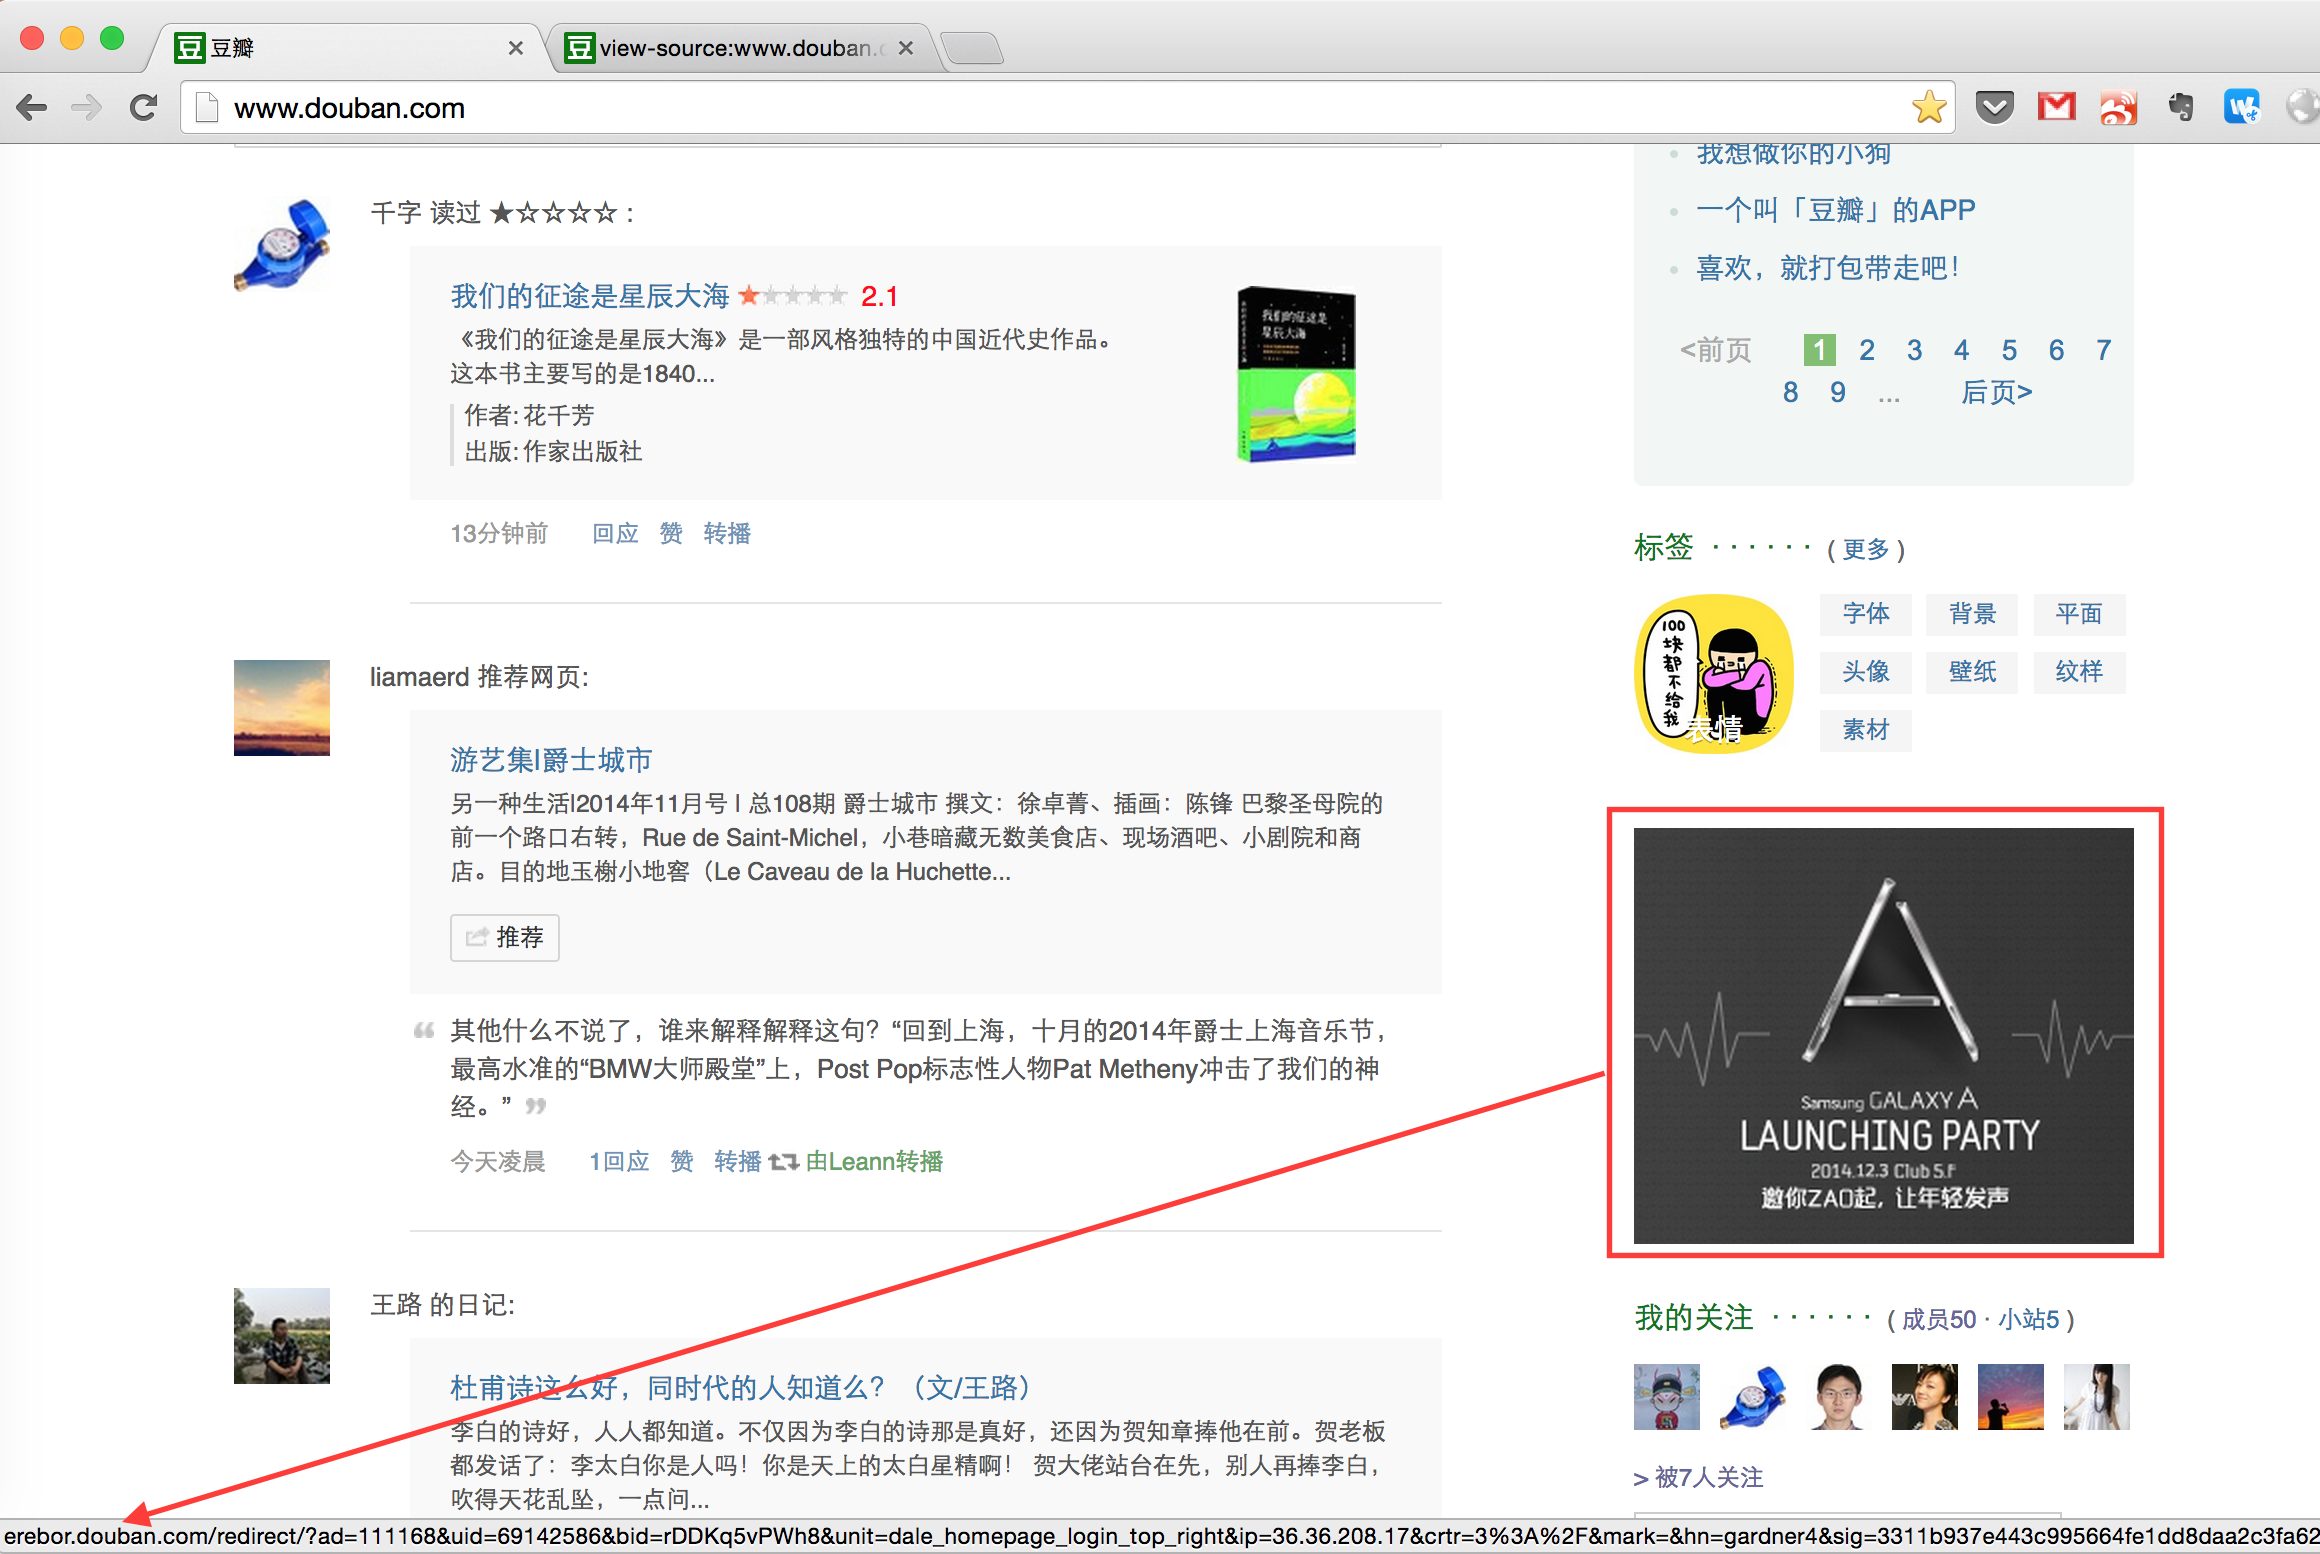Click the 推荐 button
This screenshot has width=2320, height=1554.
click(x=505, y=937)
